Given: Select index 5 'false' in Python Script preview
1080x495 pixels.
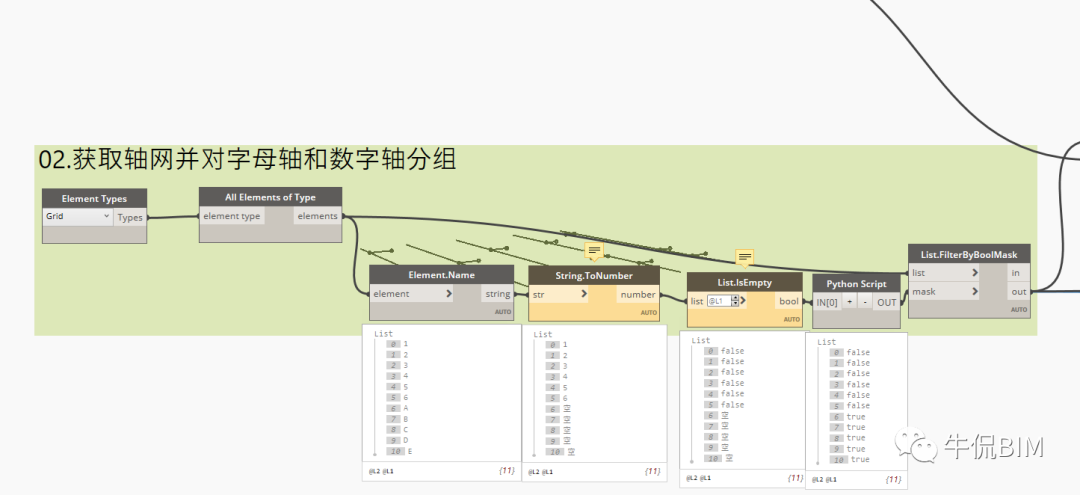Looking at the screenshot, I should coord(858,406).
